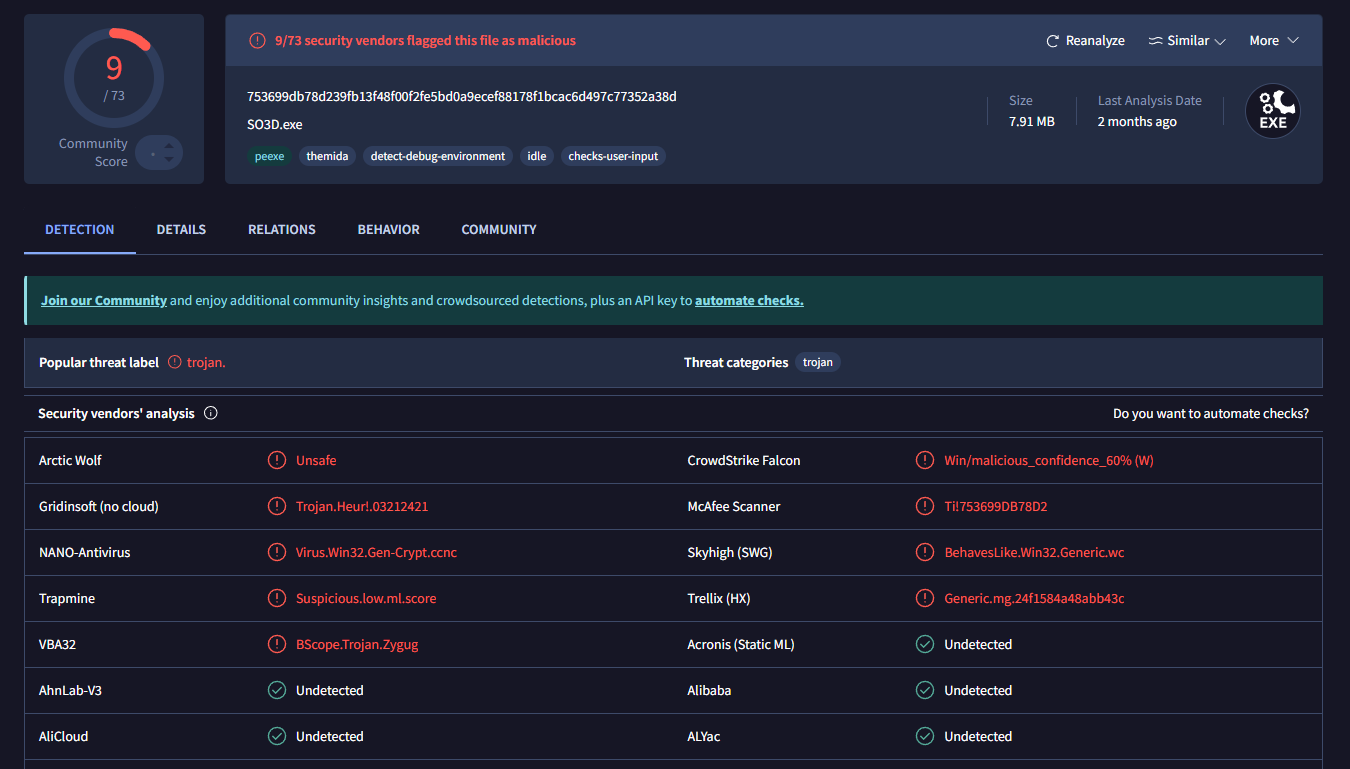This screenshot has height=769, width=1350.
Task: Click the BehavesLike.Win32.Generic.wc detection
Action: (x=1034, y=552)
